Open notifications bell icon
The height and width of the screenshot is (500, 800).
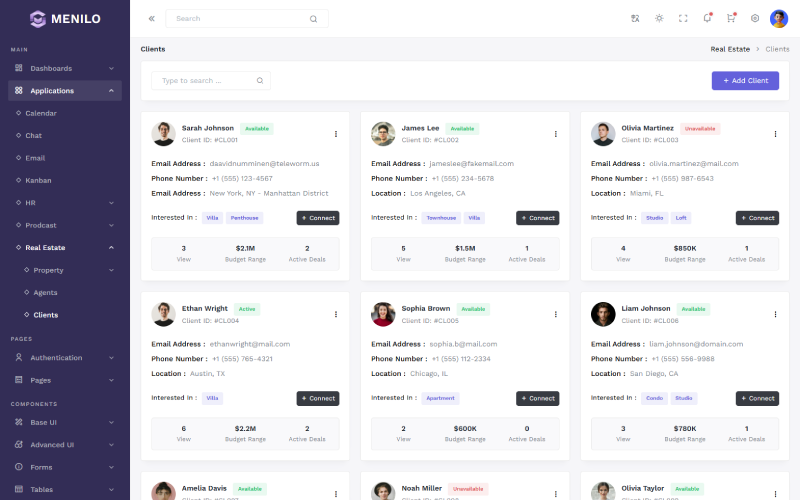click(707, 18)
